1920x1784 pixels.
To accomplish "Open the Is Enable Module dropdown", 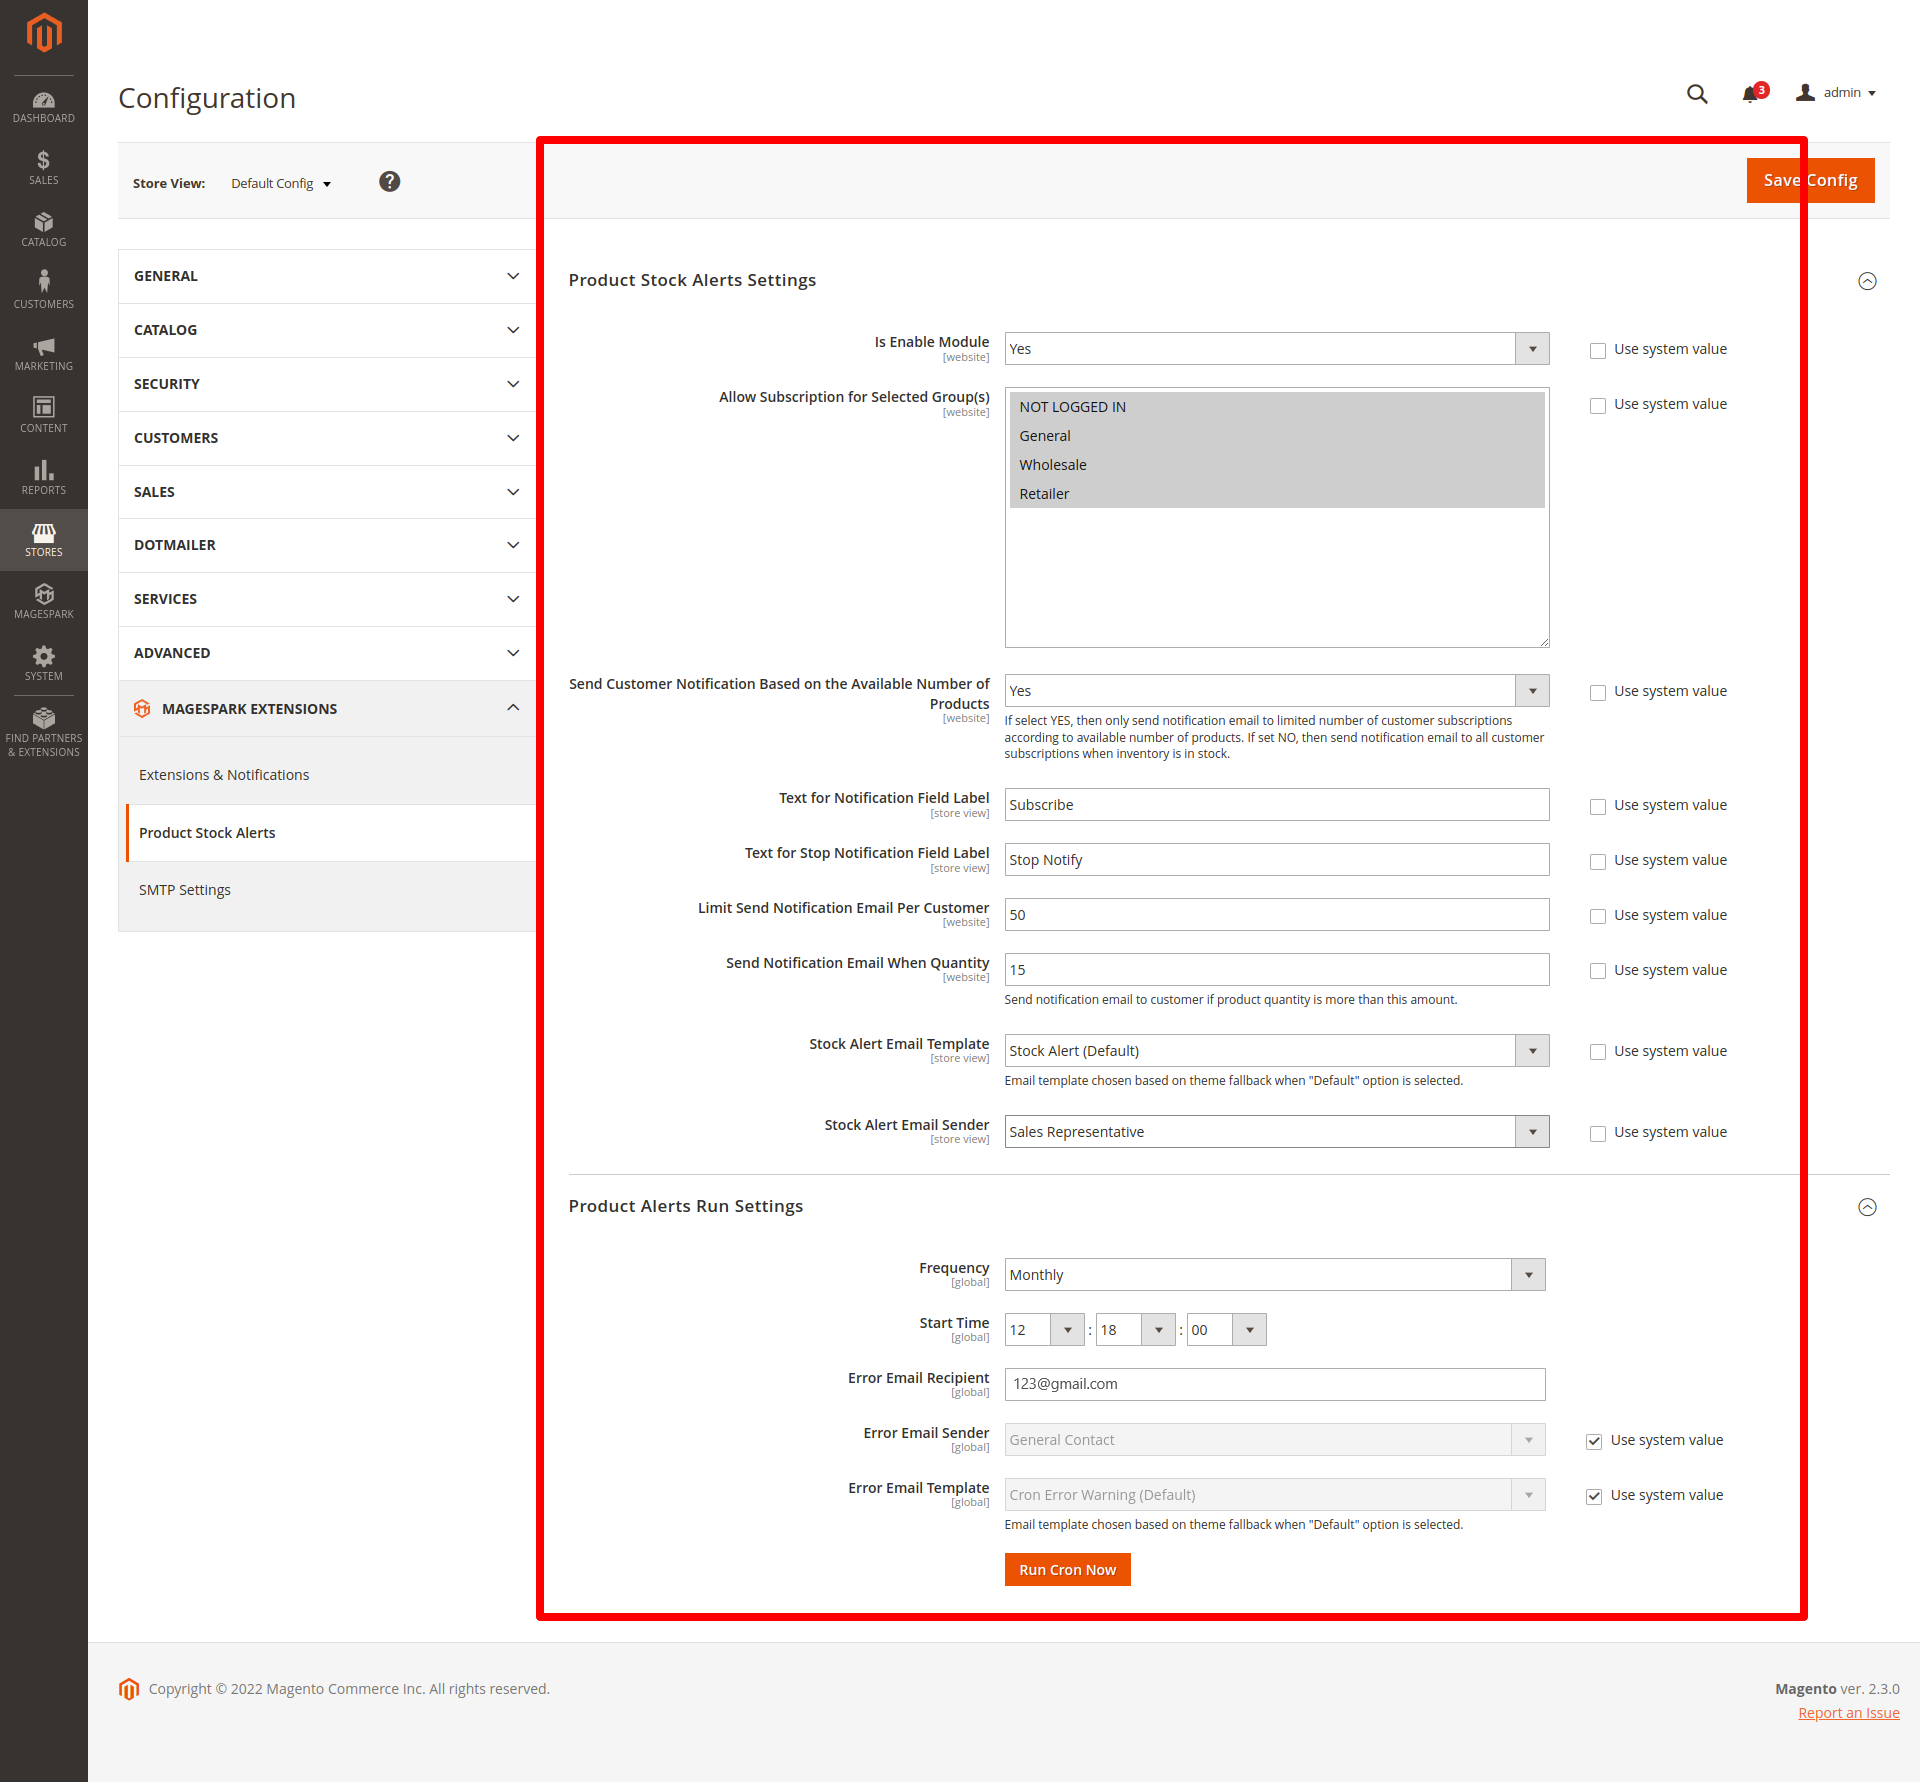I will (x=1277, y=349).
